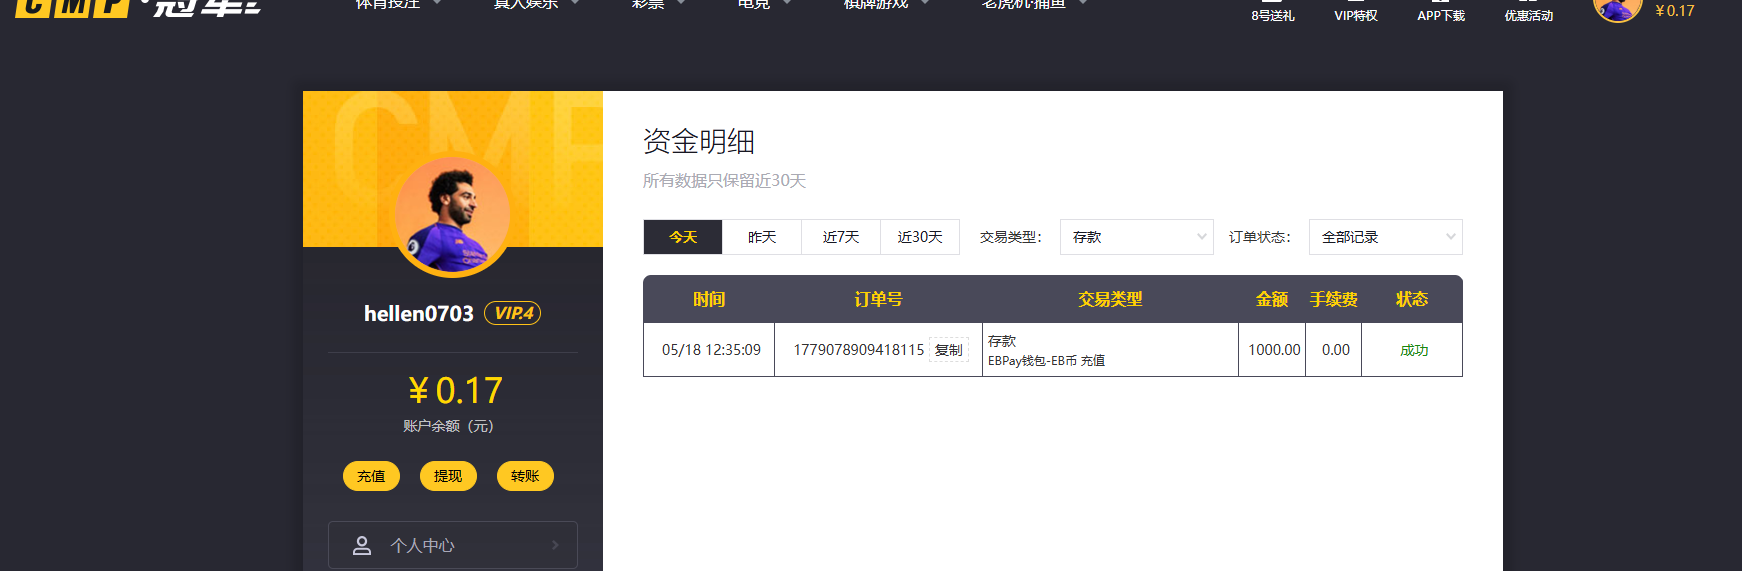Image resolution: width=1742 pixels, height=571 pixels.
Task: Expand the chevron arrow on 个人中心 row
Action: (555, 545)
